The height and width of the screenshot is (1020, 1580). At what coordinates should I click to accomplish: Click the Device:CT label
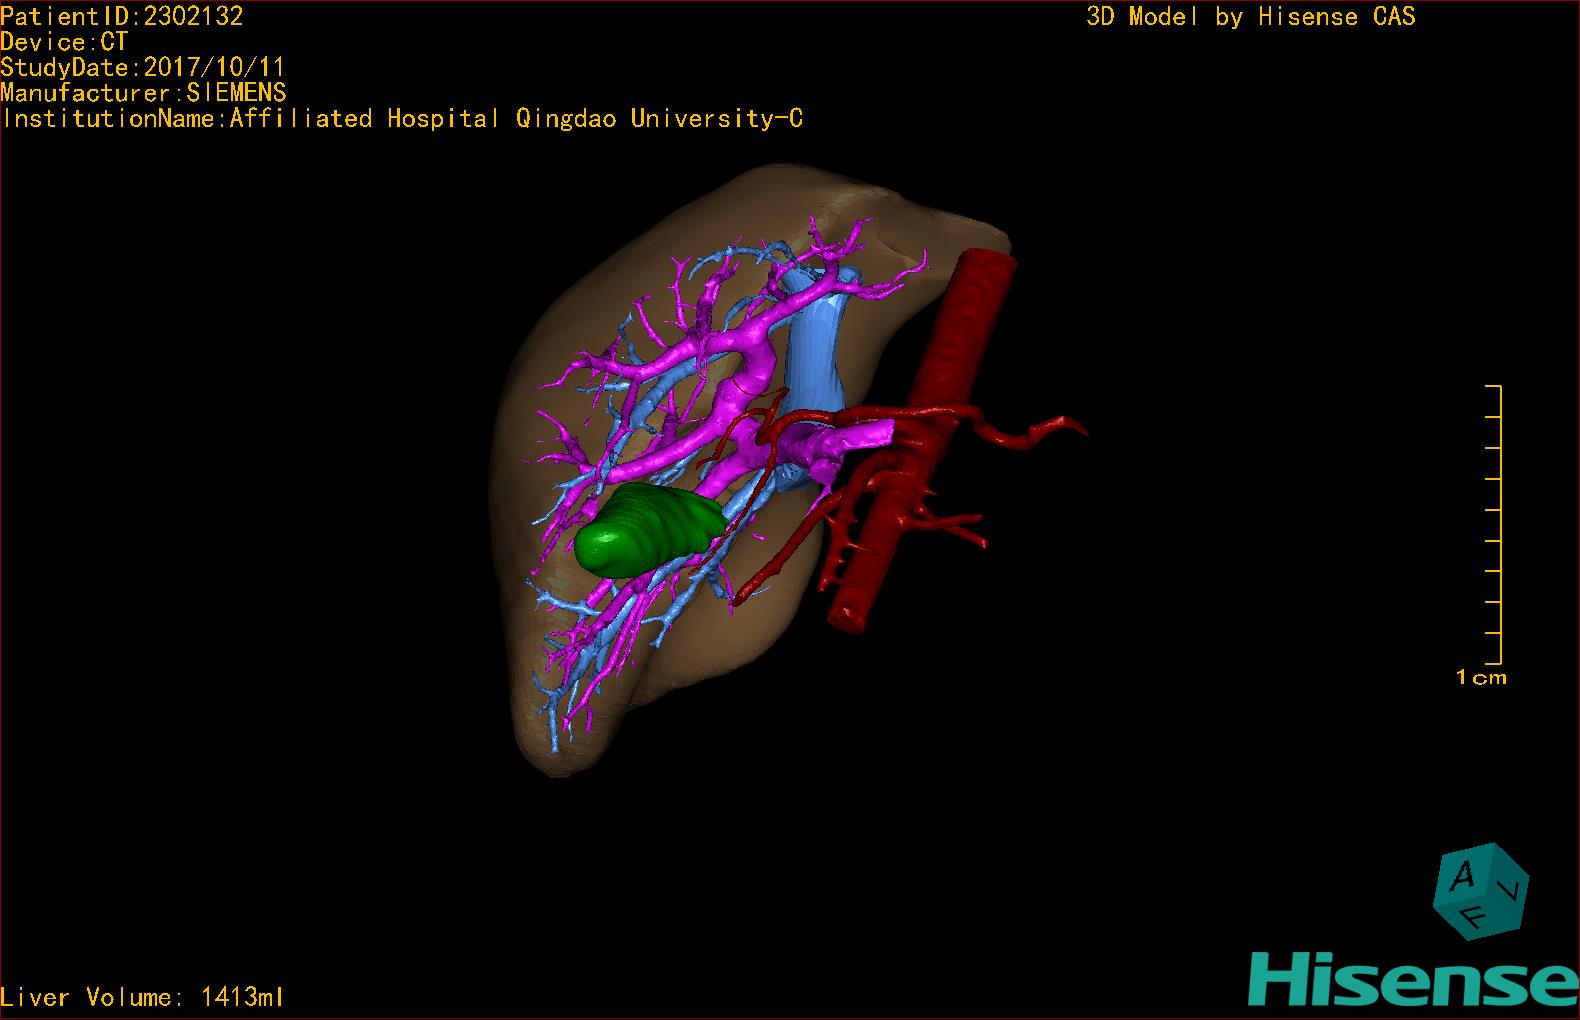point(64,42)
